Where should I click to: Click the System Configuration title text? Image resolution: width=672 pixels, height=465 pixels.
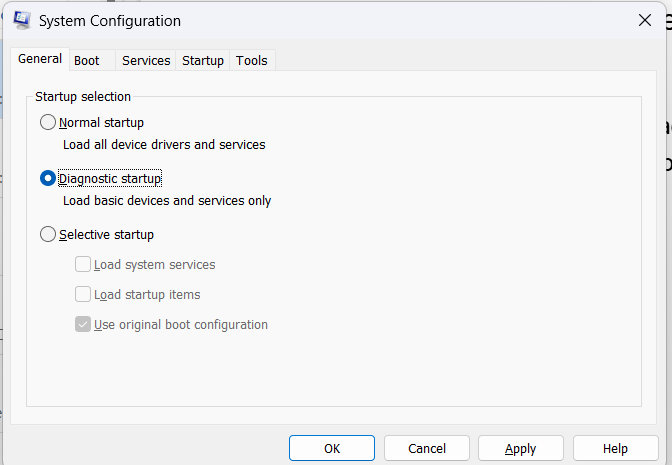pyautogui.click(x=110, y=21)
